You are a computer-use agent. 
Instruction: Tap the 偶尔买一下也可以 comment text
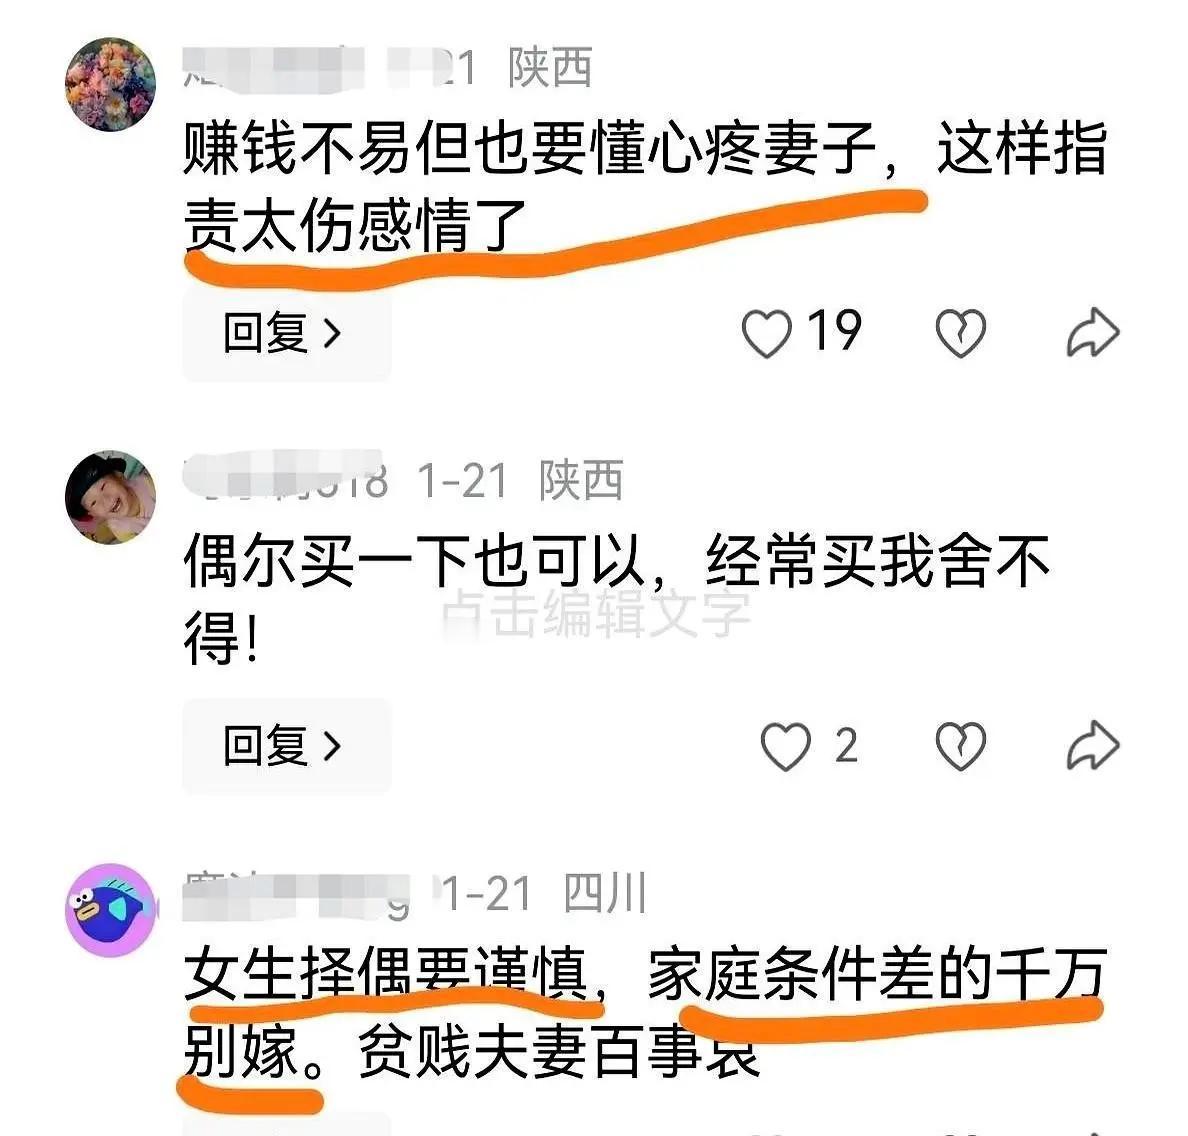click(617, 599)
